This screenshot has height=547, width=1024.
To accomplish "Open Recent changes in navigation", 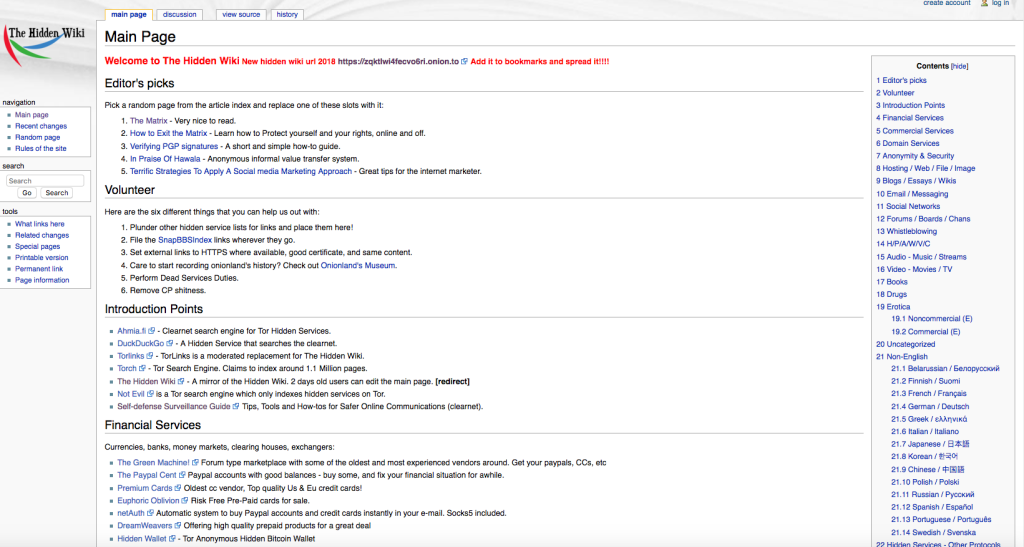I will tap(40, 126).
